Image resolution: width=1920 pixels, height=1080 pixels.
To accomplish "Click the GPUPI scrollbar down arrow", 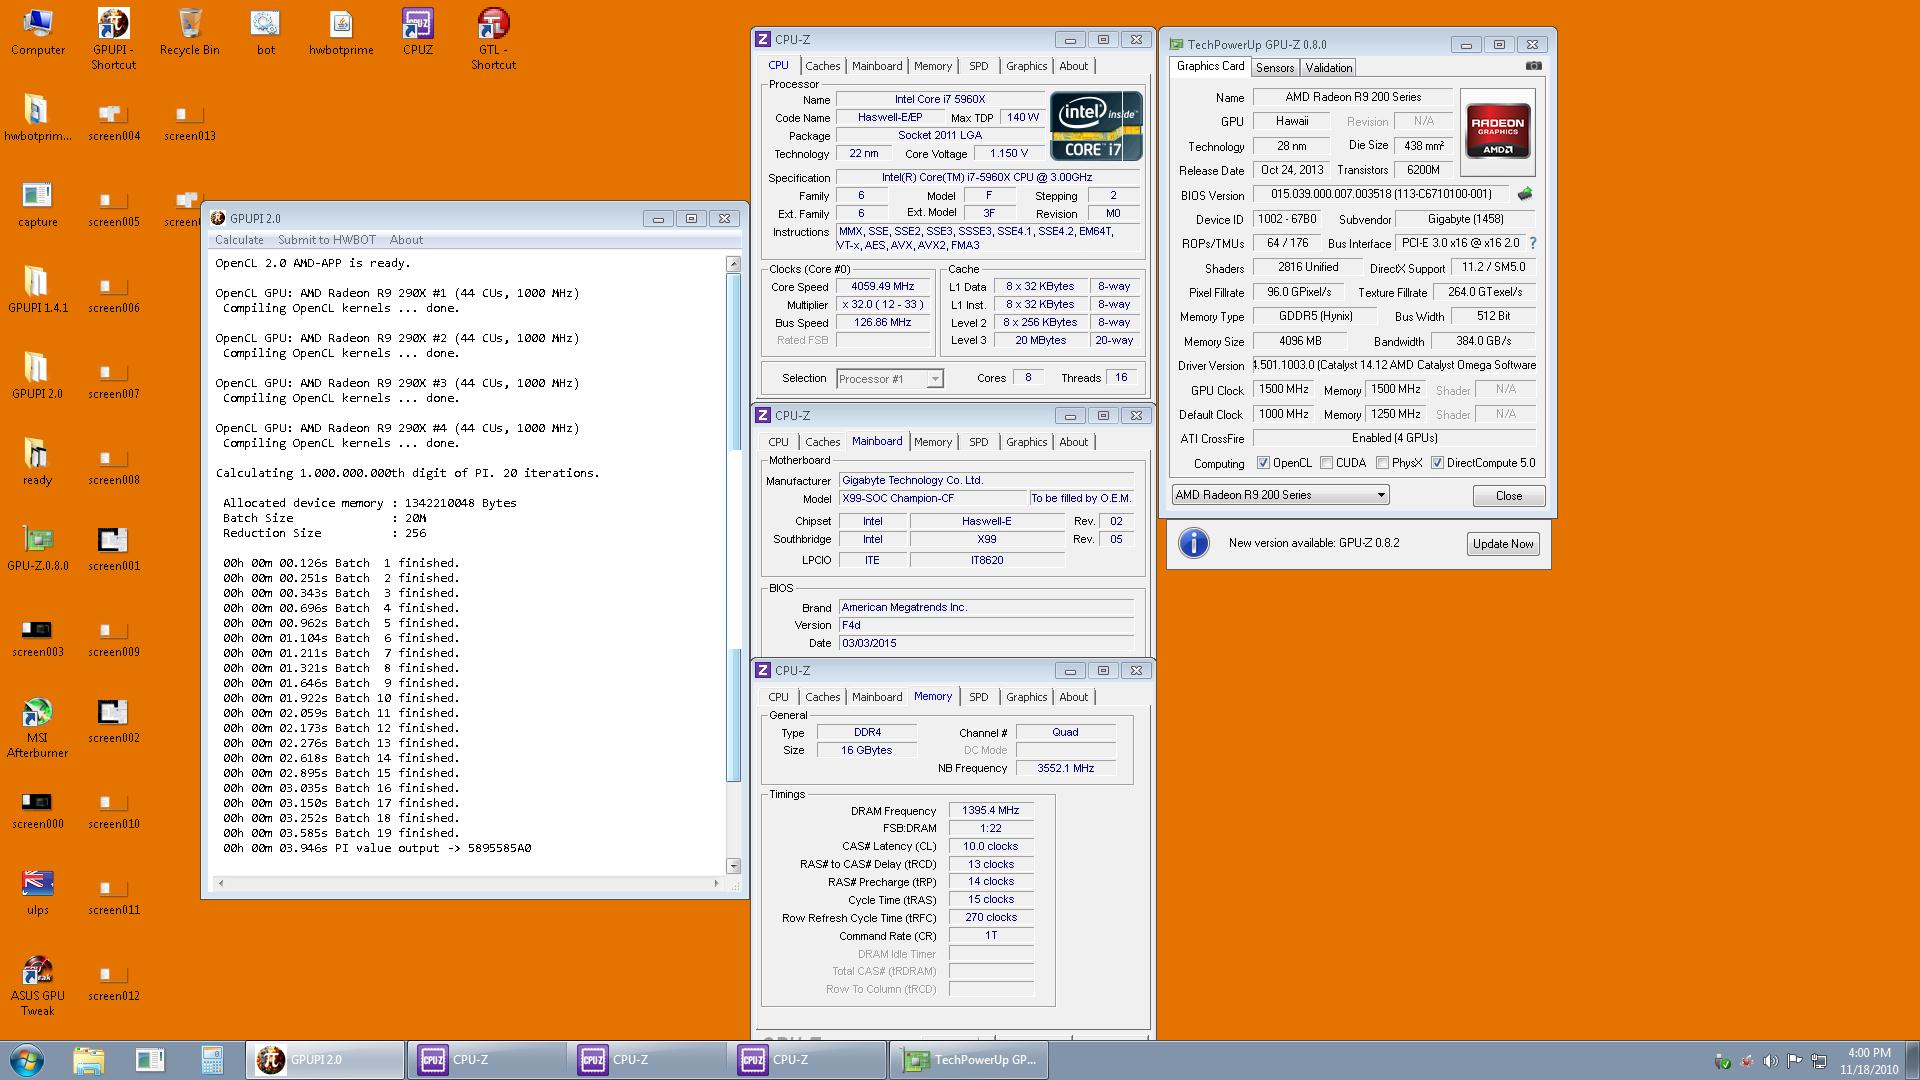I will coord(733,866).
